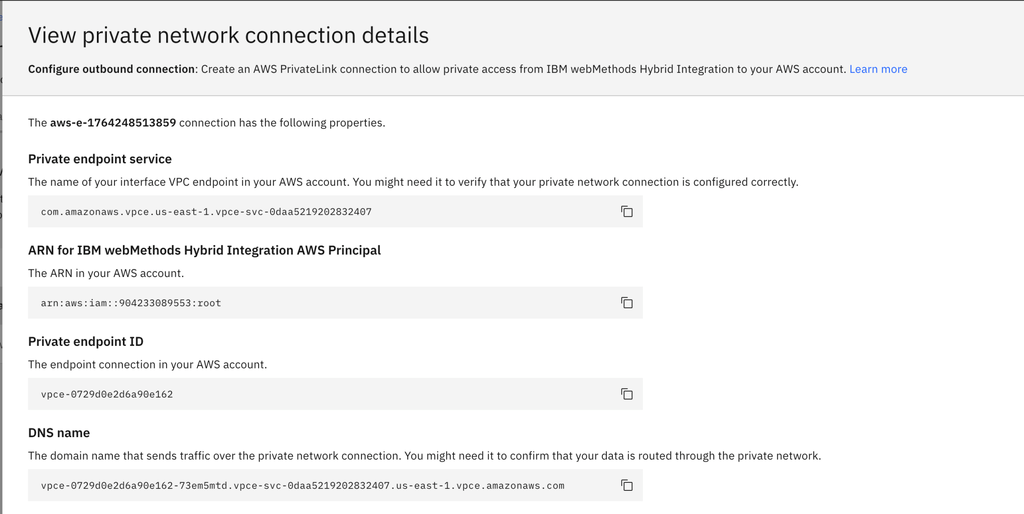Click the arn:aws:iam root ARN field

pos(131,303)
